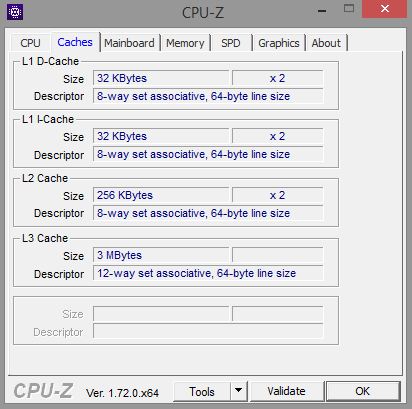Go to the SPD tab
The width and height of the screenshot is (412, 409).
point(231,43)
